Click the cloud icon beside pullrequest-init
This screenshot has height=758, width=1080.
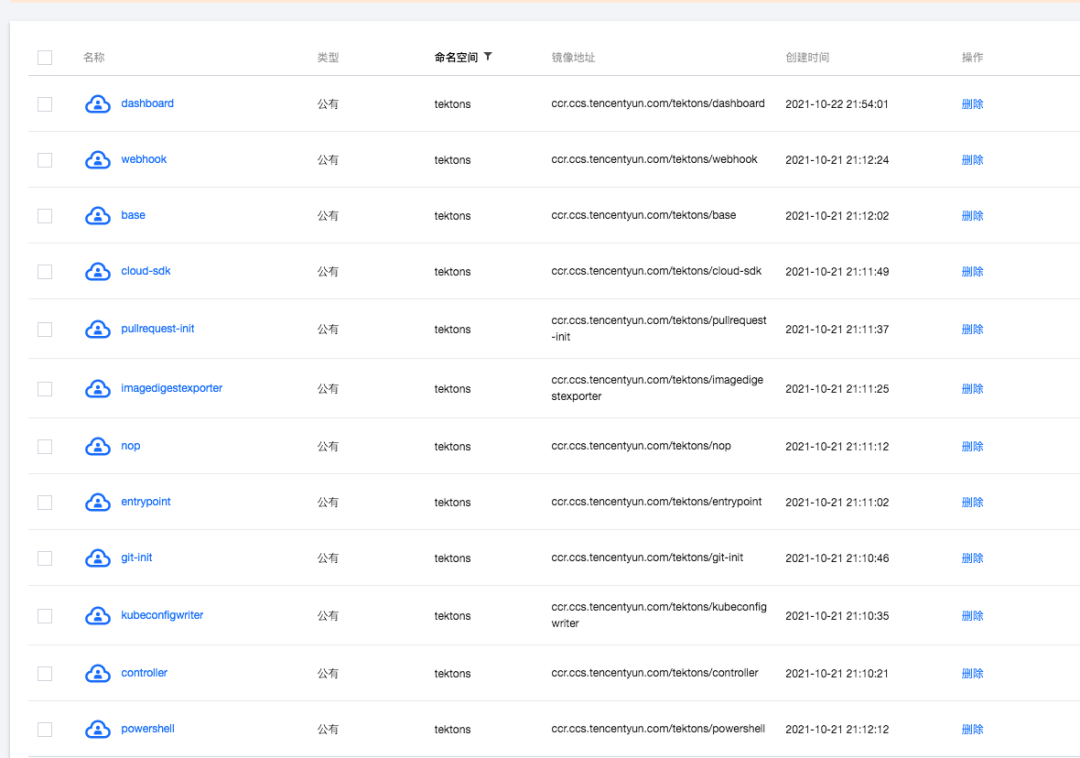(x=98, y=329)
